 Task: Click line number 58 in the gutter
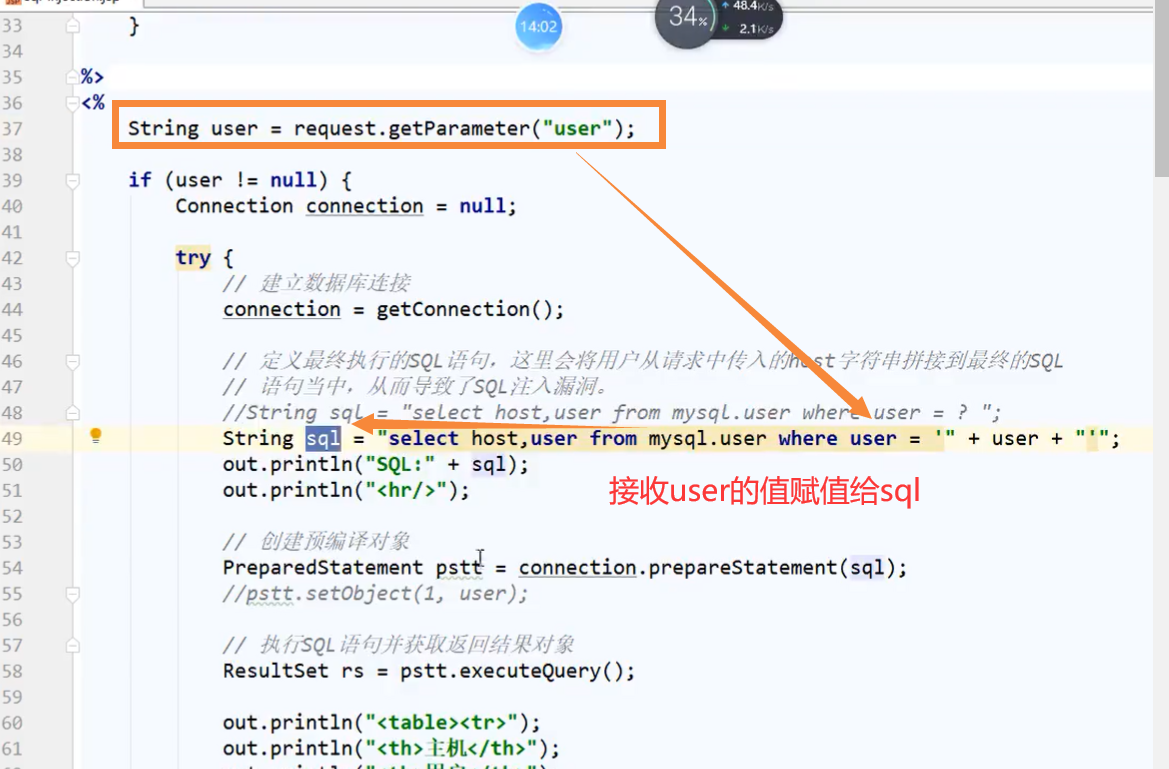(12, 671)
